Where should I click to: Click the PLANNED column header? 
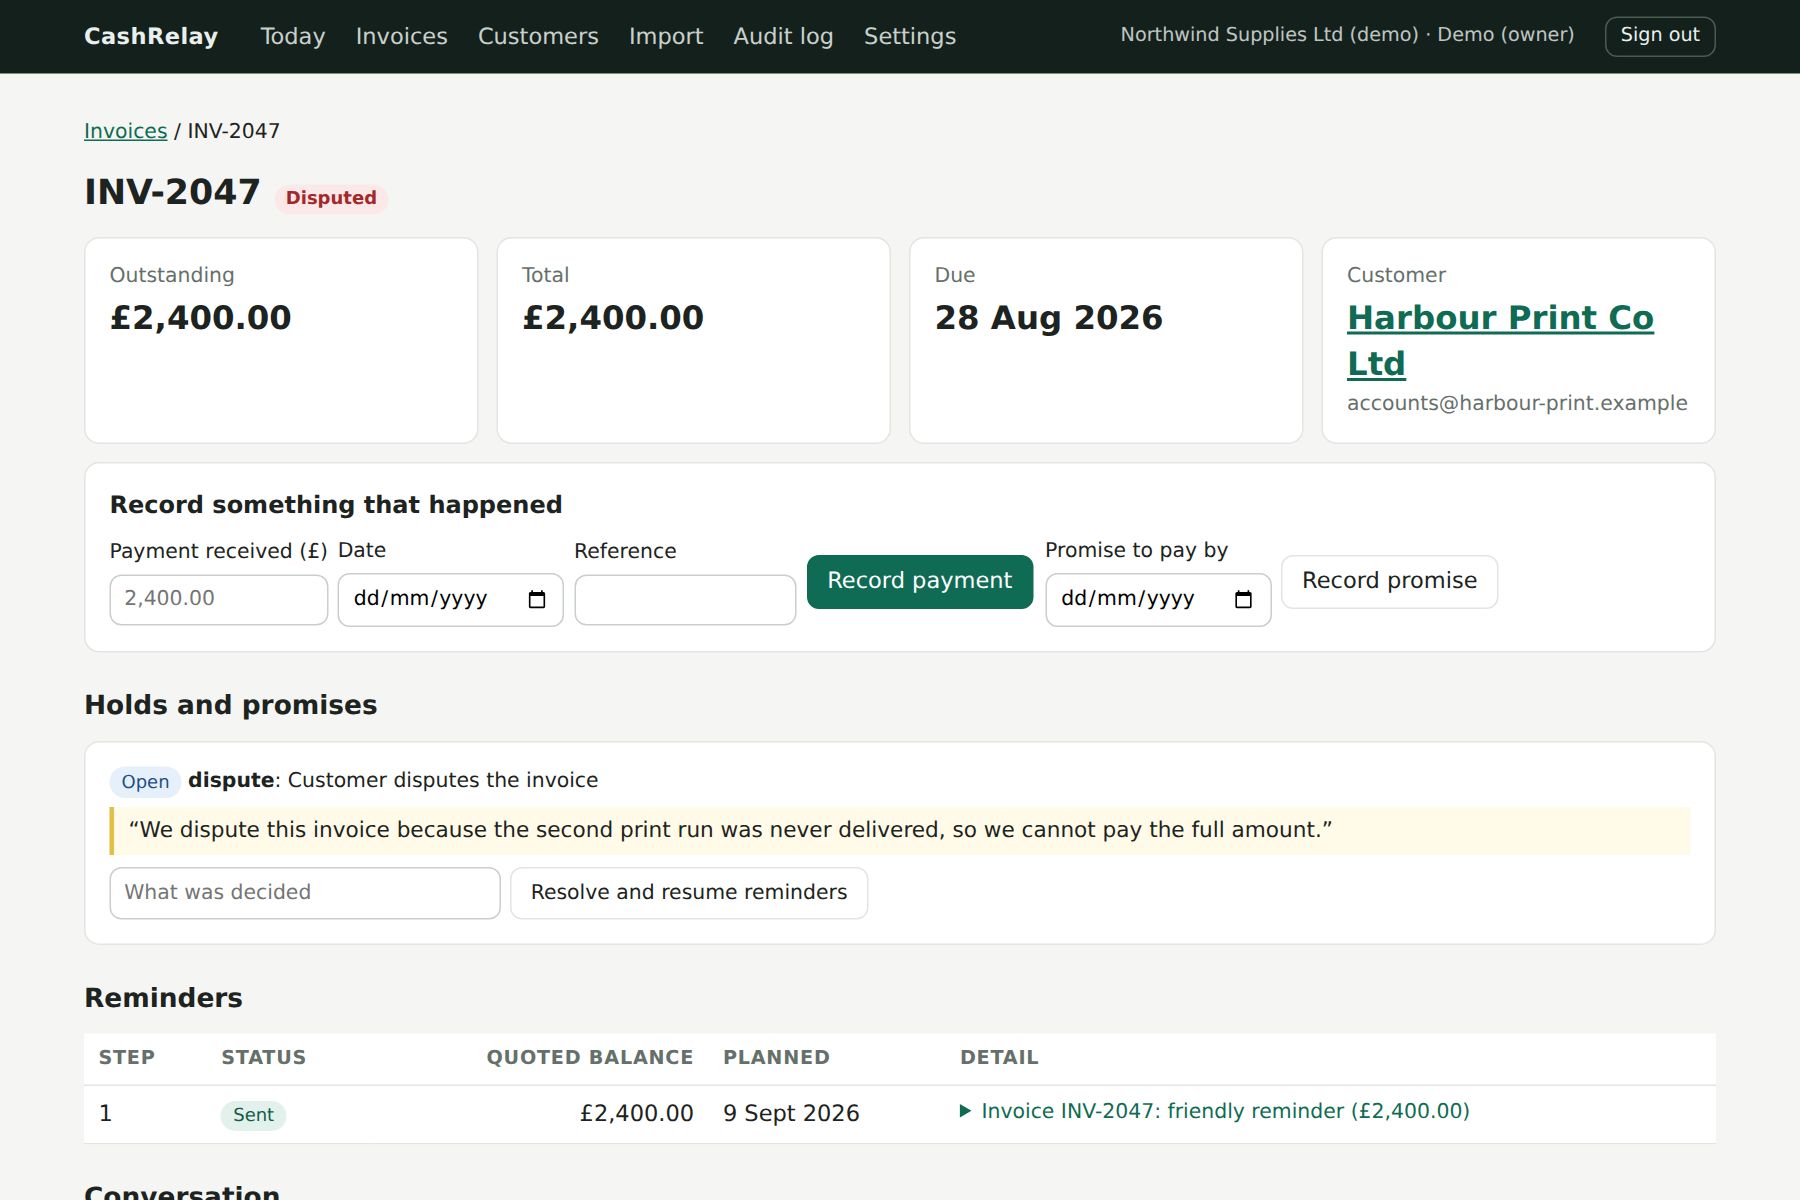click(x=777, y=1058)
